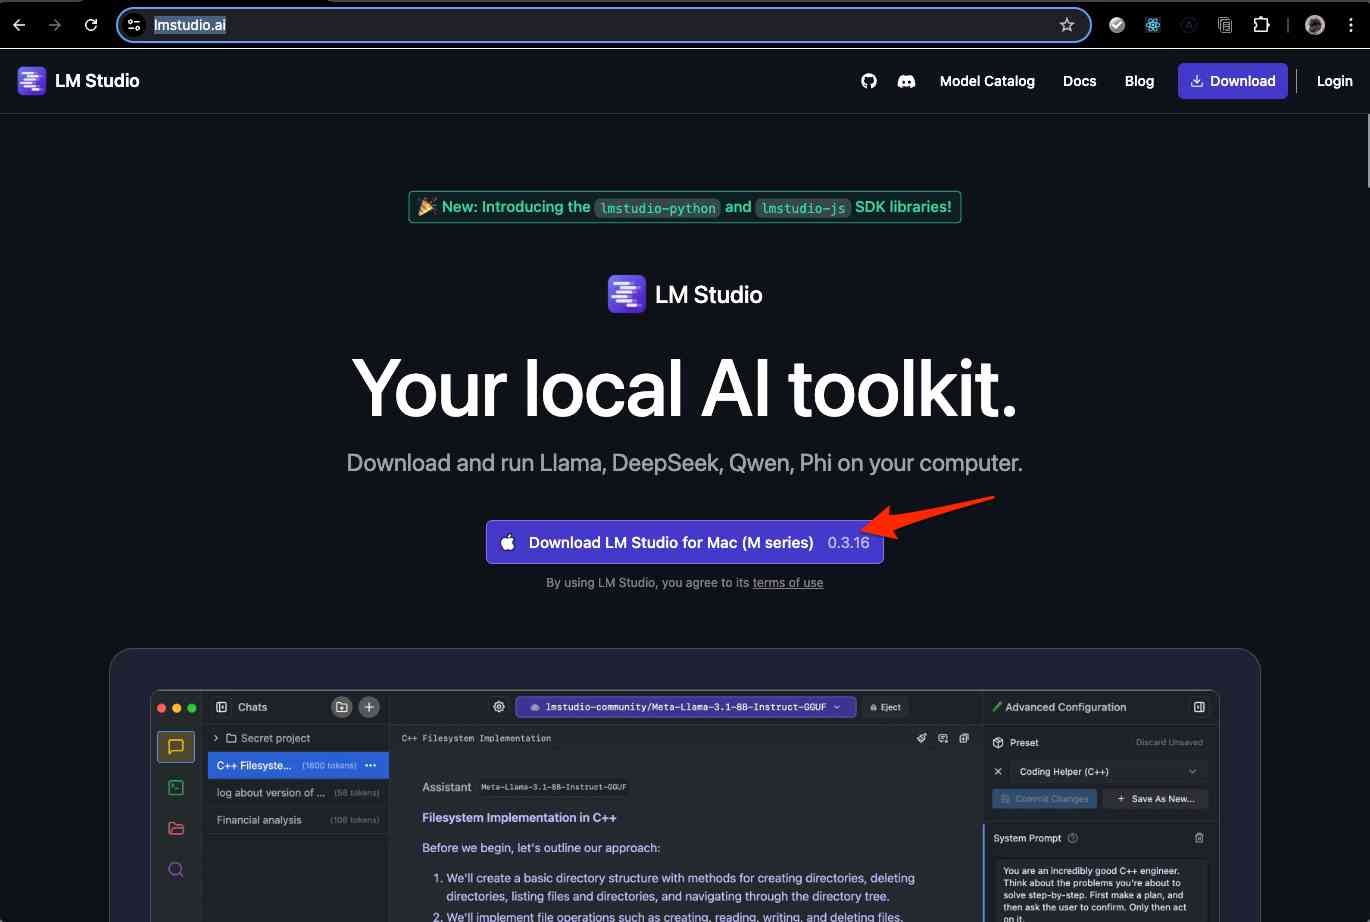Open the Discord icon link
The width and height of the screenshot is (1370, 922).
pyautogui.click(x=906, y=81)
